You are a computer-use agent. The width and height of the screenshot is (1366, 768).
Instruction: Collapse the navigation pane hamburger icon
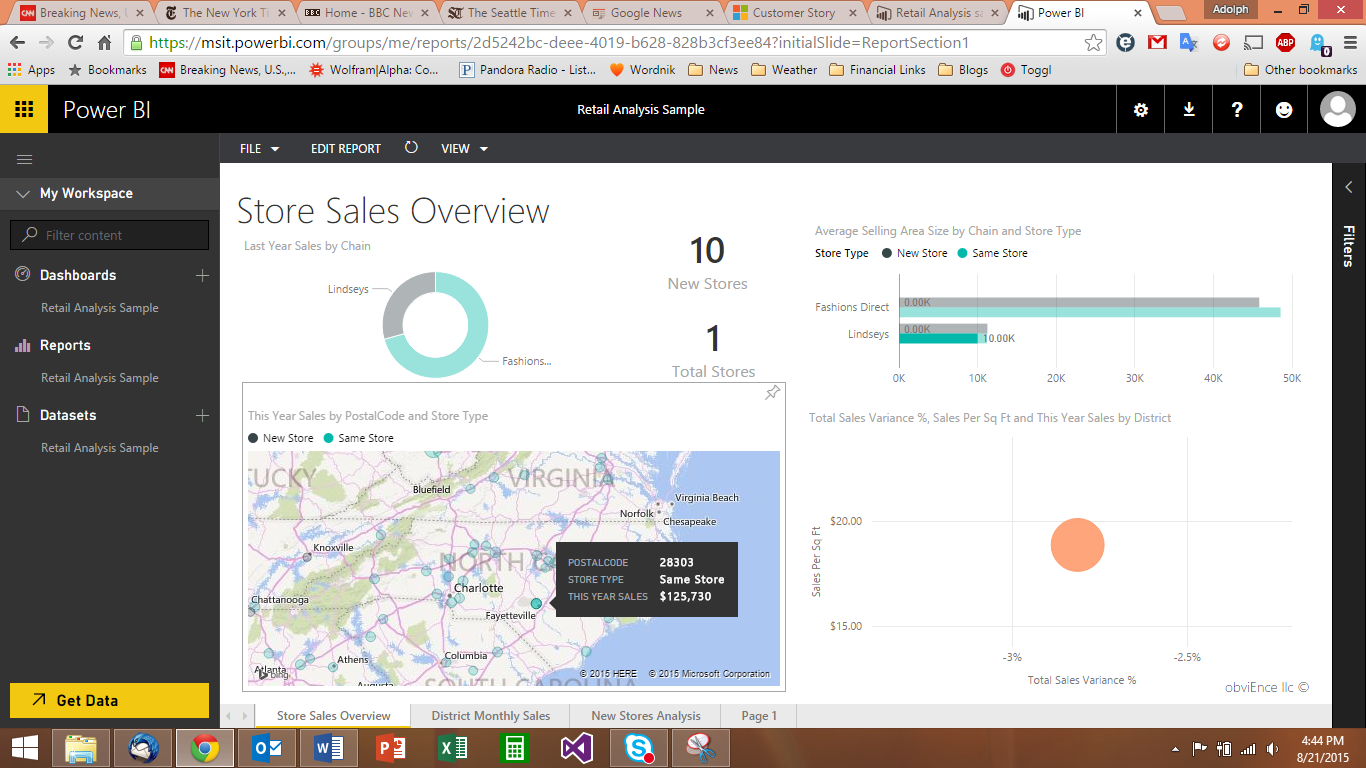25,159
